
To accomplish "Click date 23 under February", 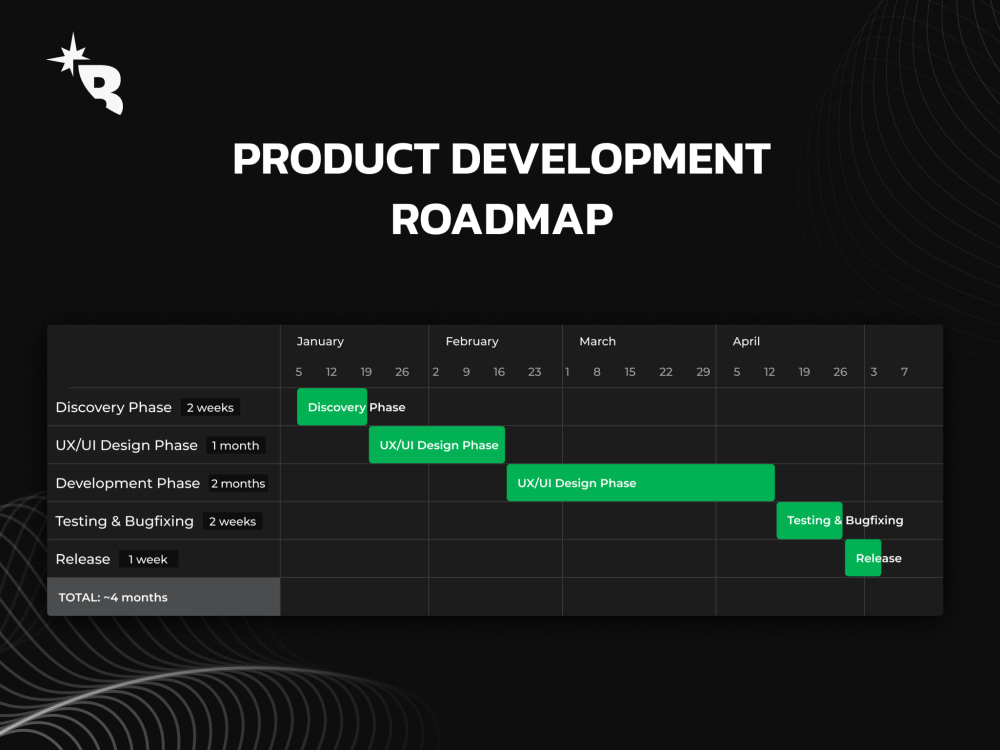I will tap(534, 372).
